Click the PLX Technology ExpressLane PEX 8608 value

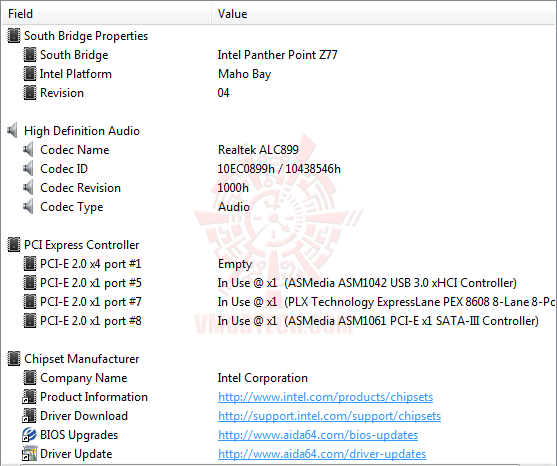click(386, 302)
